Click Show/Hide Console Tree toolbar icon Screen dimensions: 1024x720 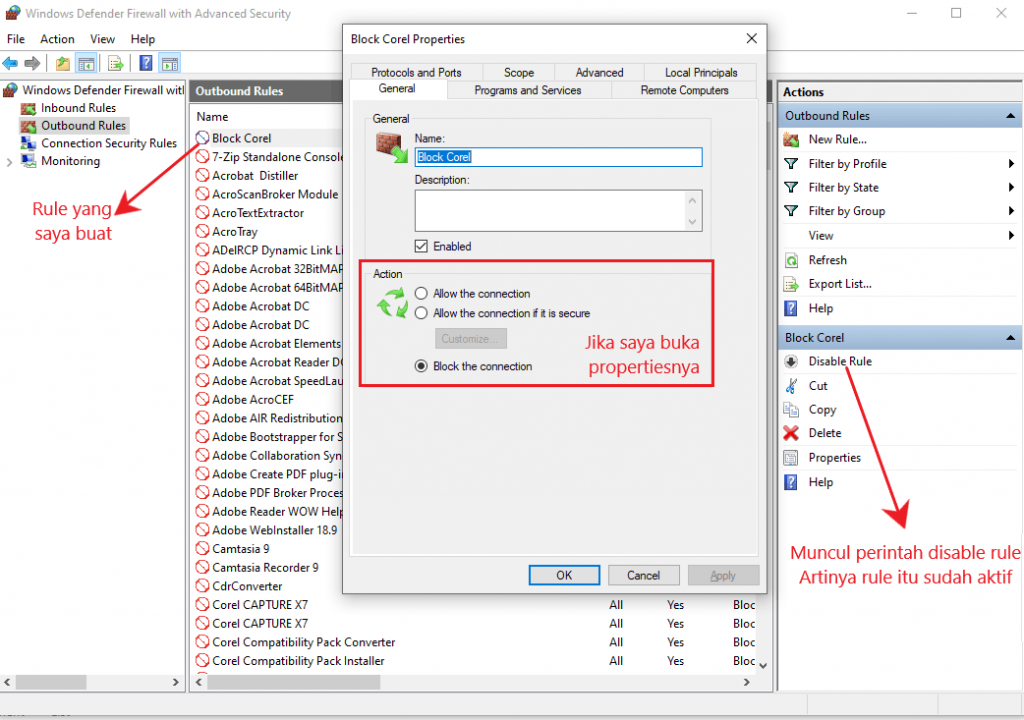(86, 63)
